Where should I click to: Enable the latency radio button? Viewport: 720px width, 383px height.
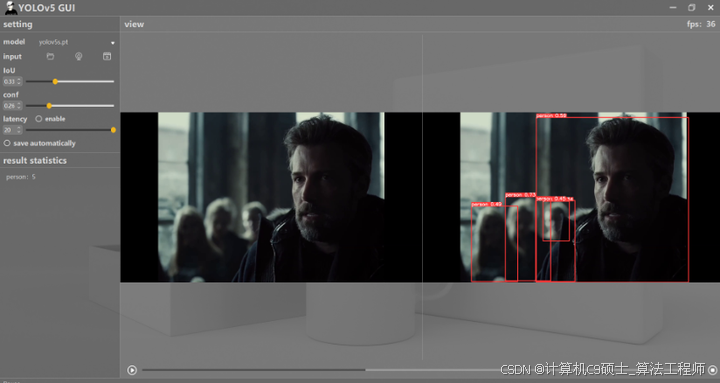click(x=39, y=119)
